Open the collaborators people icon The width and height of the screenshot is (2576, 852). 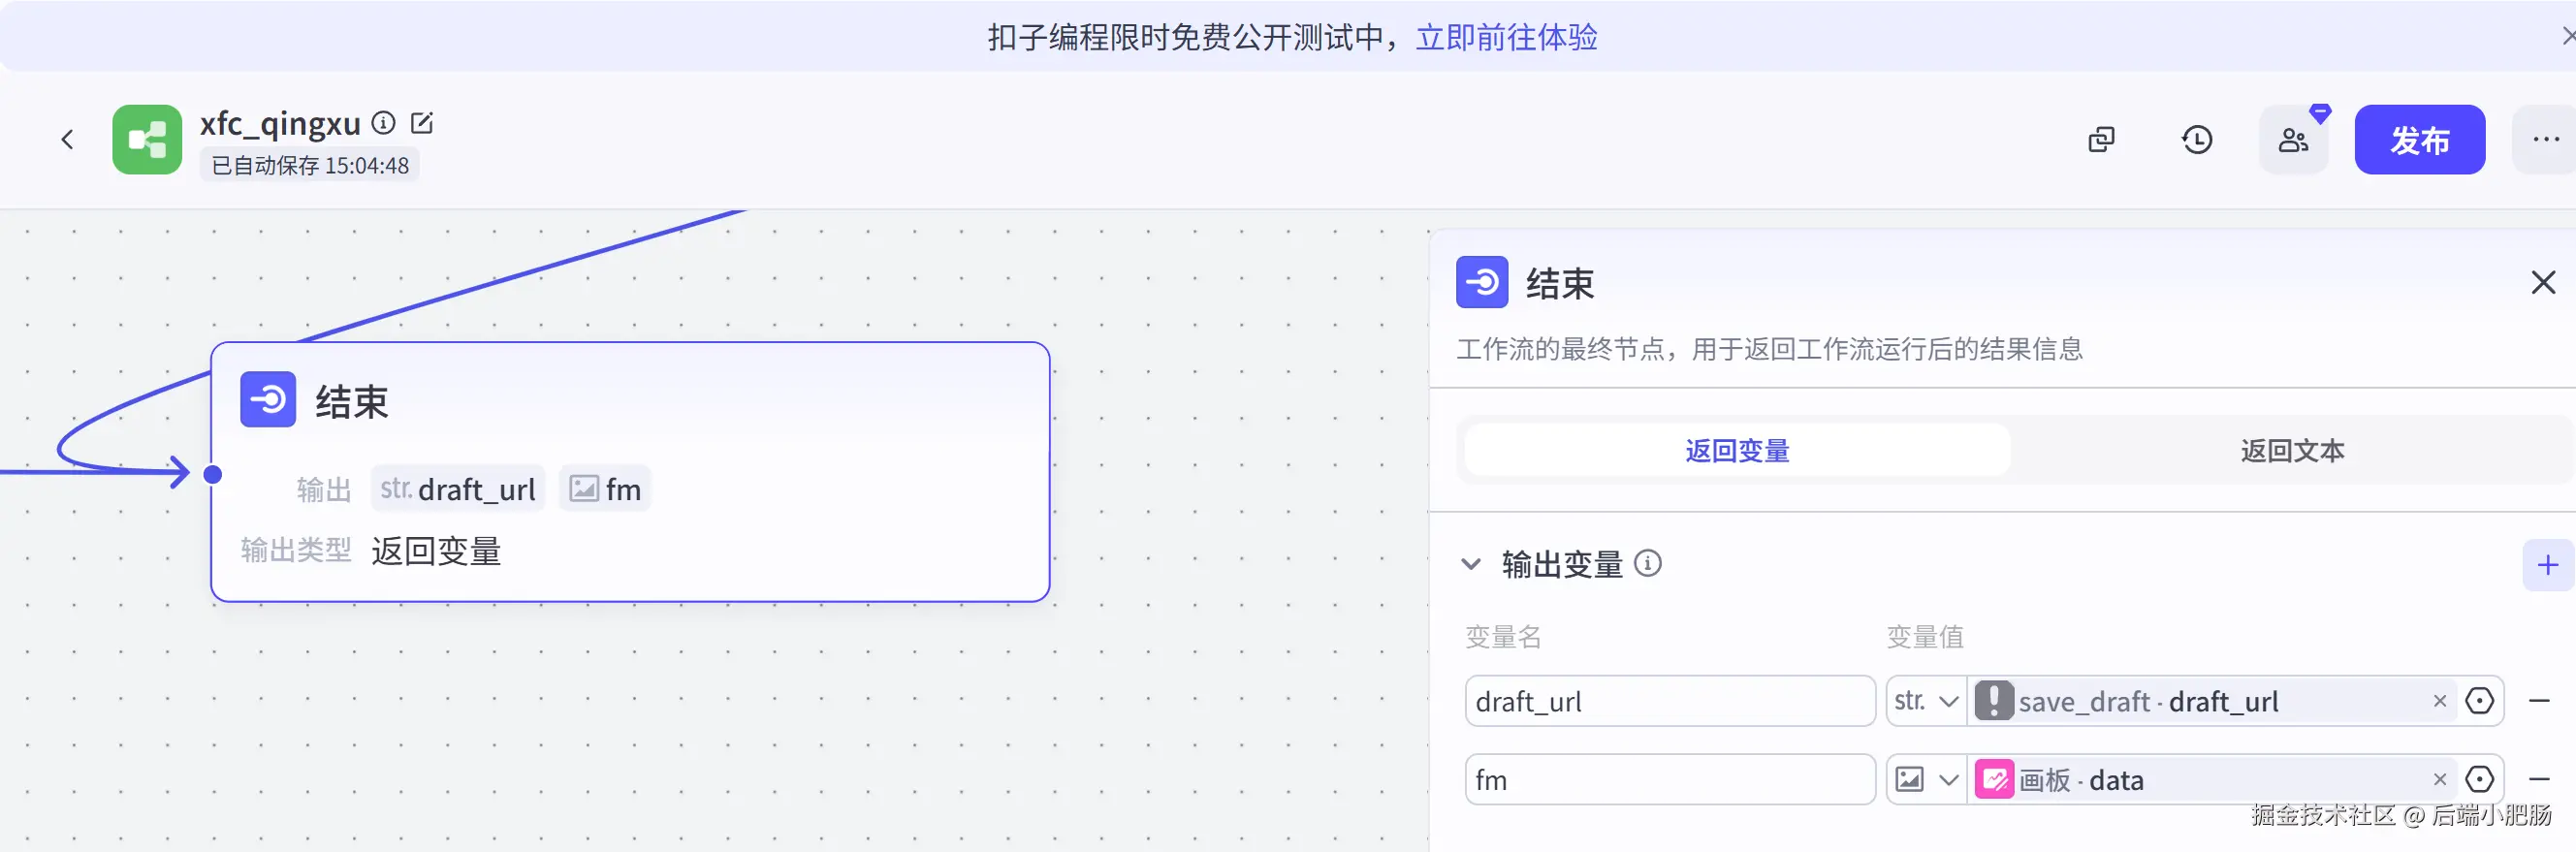coord(2293,140)
